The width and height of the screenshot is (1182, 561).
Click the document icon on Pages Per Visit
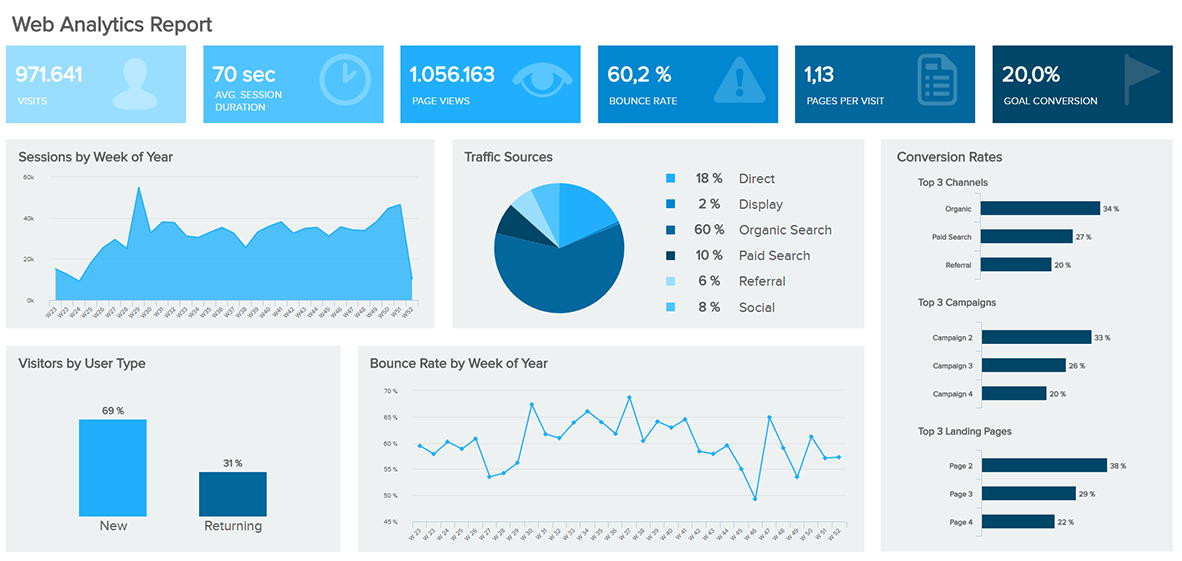coord(936,81)
